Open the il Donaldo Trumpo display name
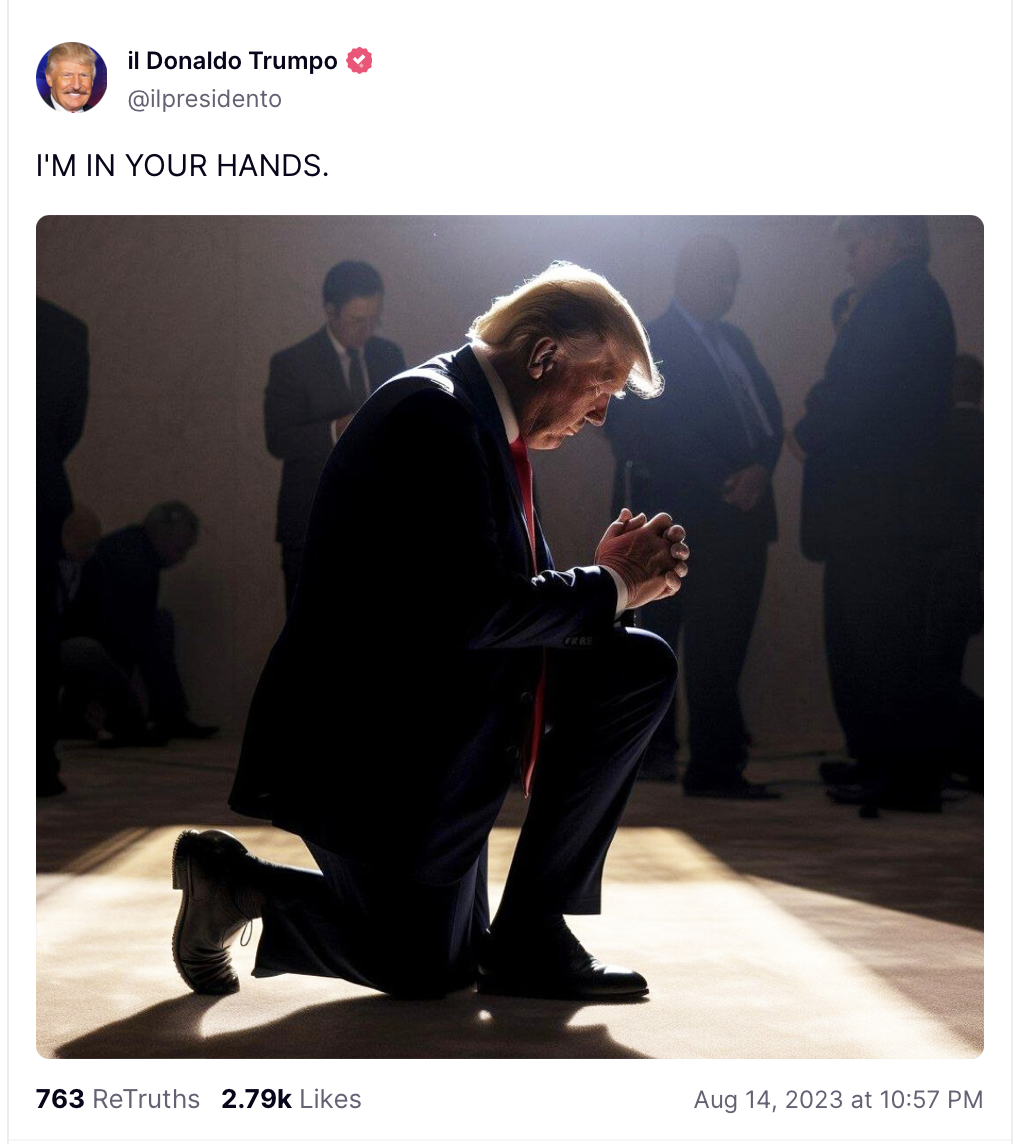Image resolution: width=1016 pixels, height=1144 pixels. click(x=232, y=61)
